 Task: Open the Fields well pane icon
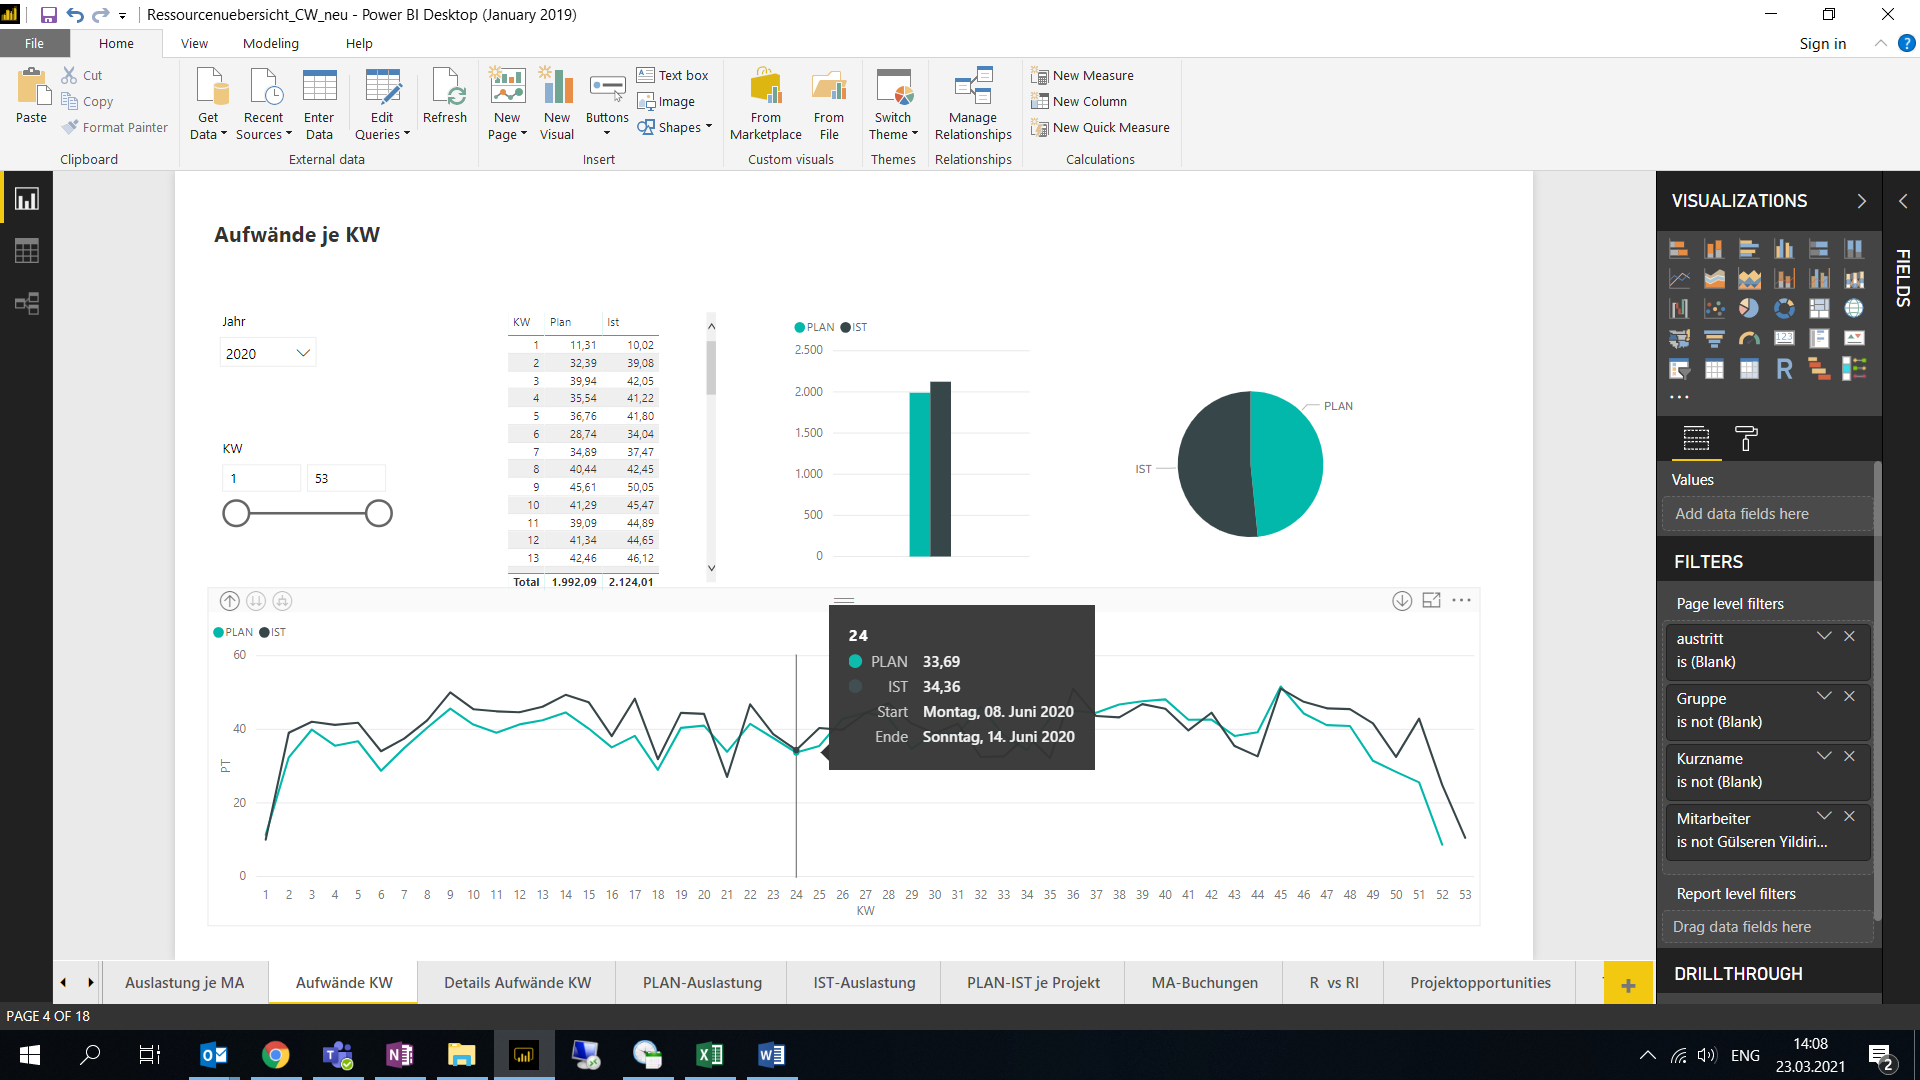coord(1696,438)
